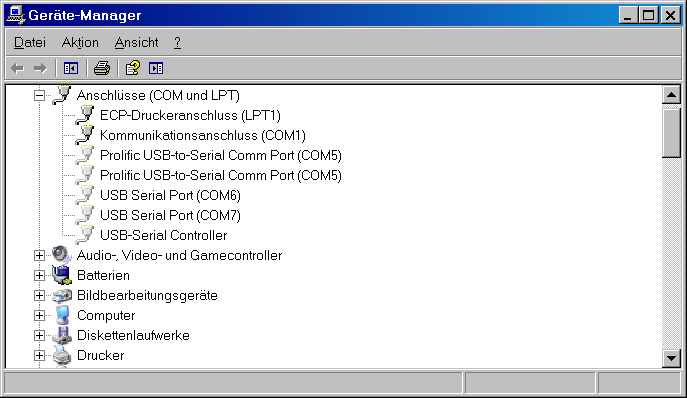Click the Diskettenlaufwerke floppy drive icon

click(x=62, y=335)
